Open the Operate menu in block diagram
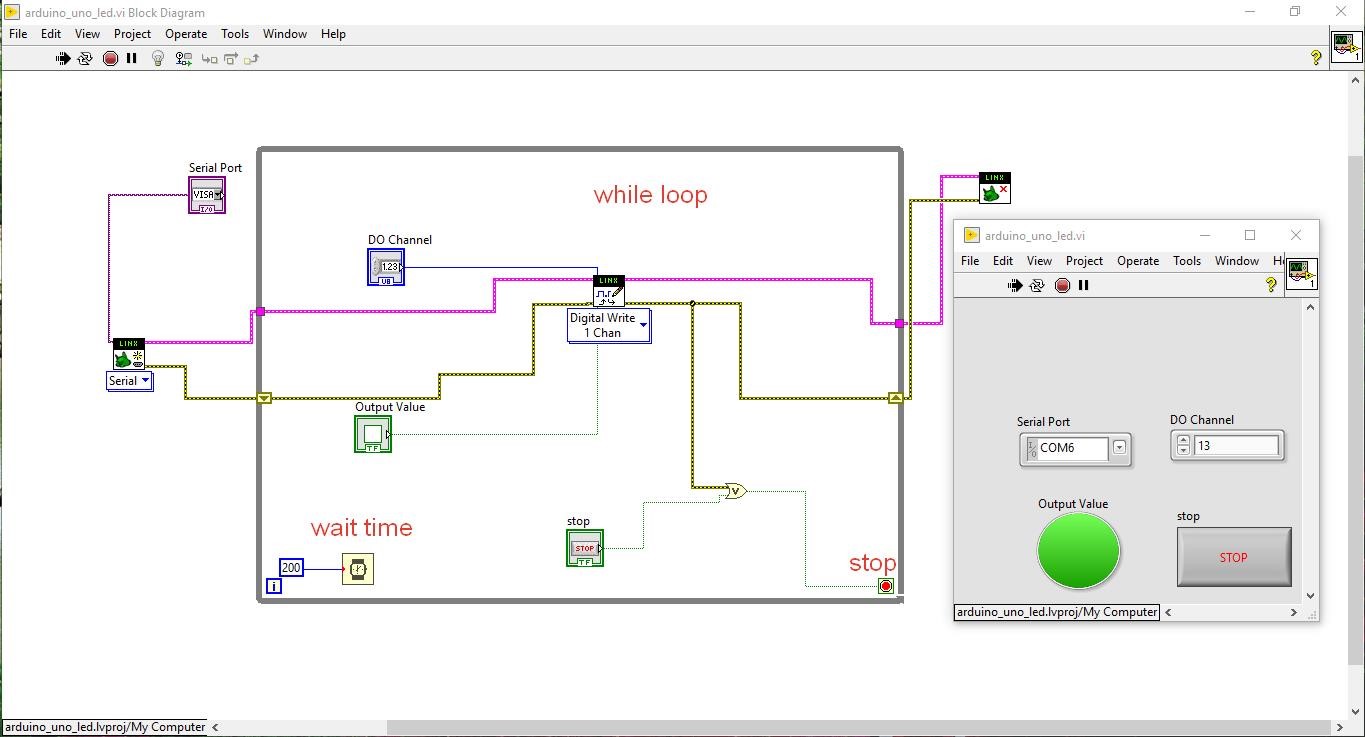The height and width of the screenshot is (737, 1365). pyautogui.click(x=186, y=34)
